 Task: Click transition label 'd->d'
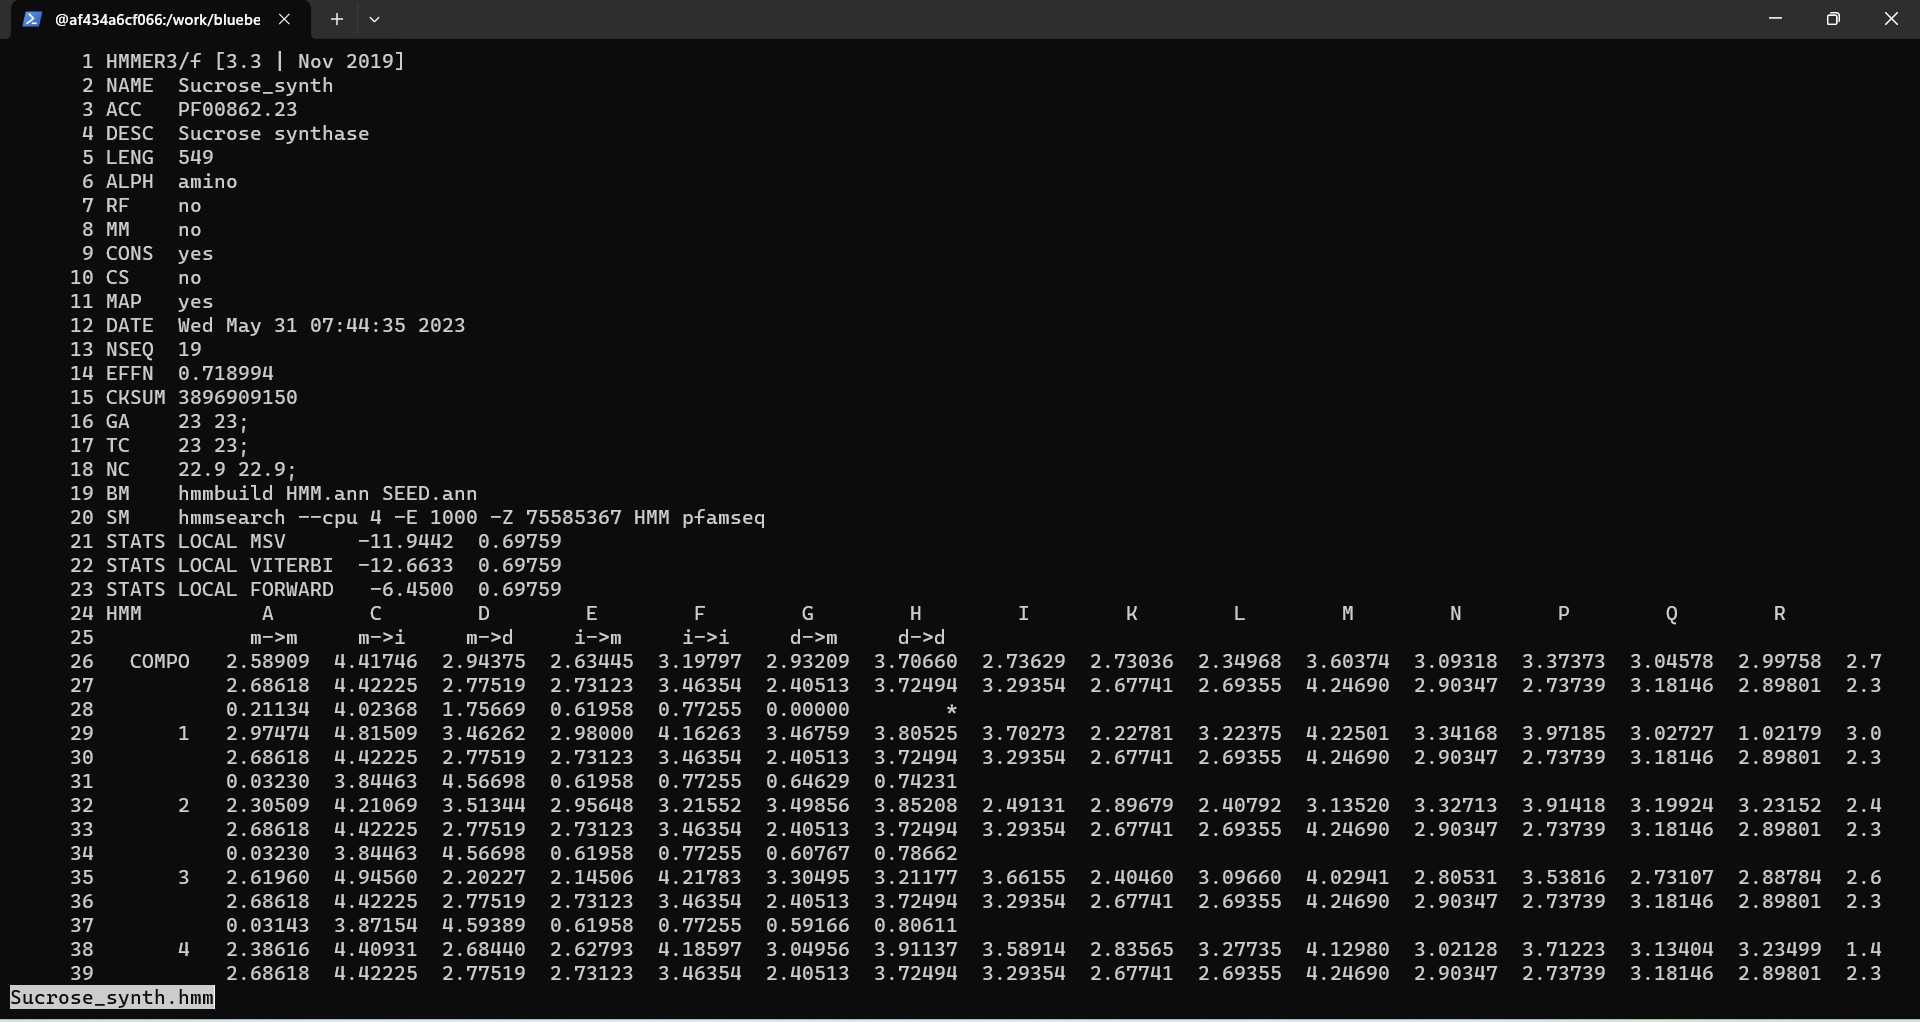(x=922, y=637)
